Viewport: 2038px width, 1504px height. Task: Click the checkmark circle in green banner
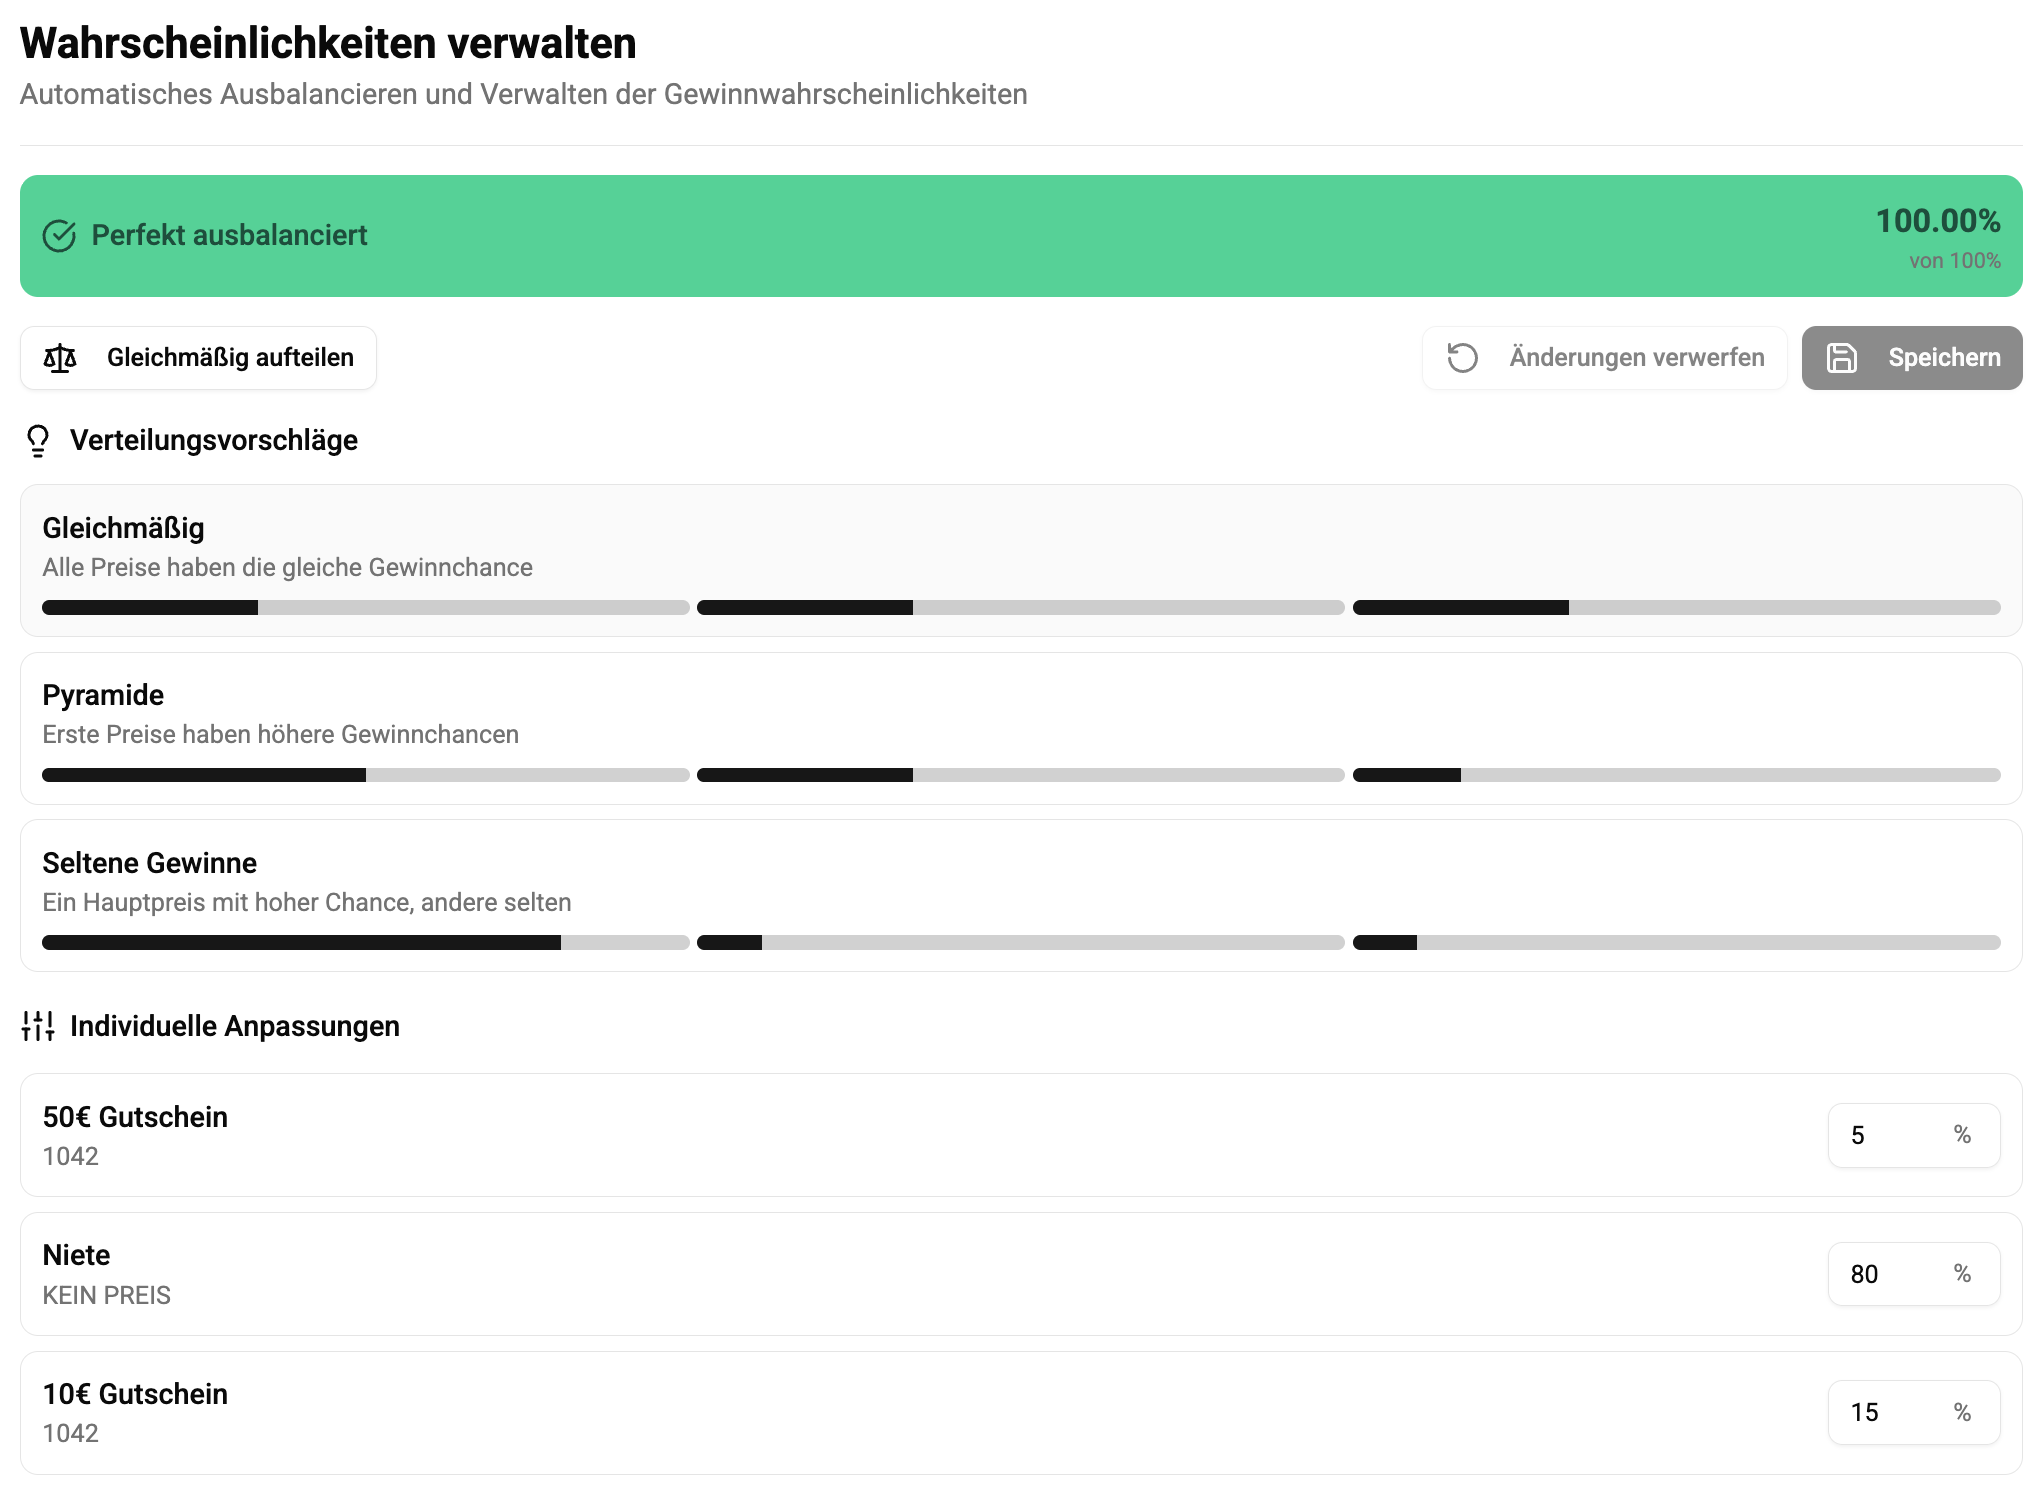tap(59, 236)
